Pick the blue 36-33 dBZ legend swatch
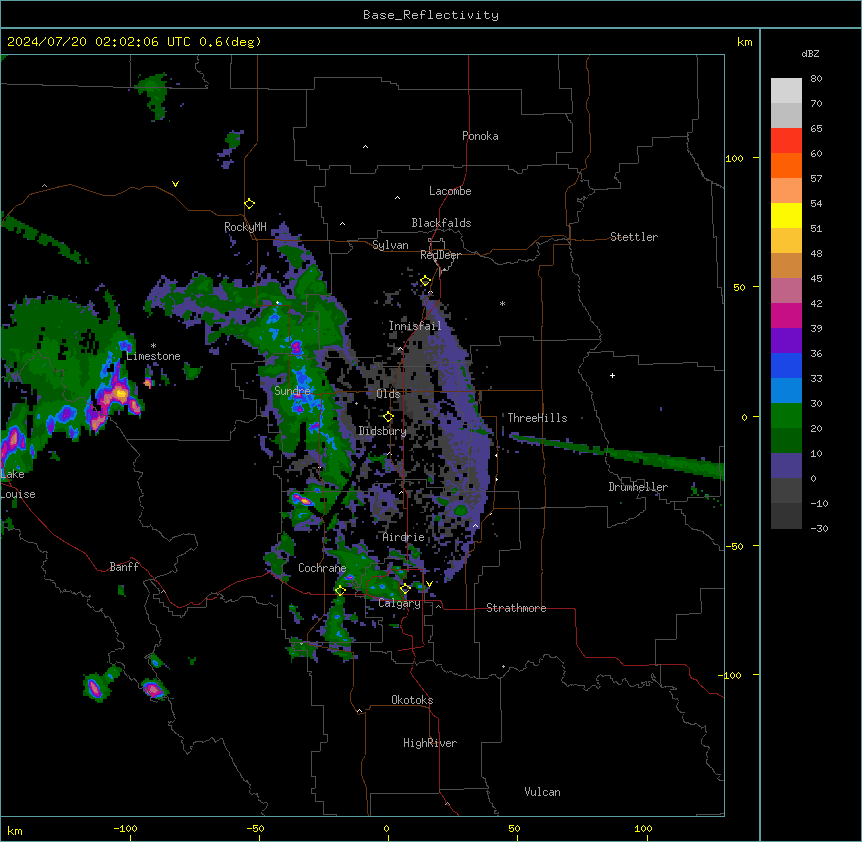The height and width of the screenshot is (842, 862). tap(786, 365)
